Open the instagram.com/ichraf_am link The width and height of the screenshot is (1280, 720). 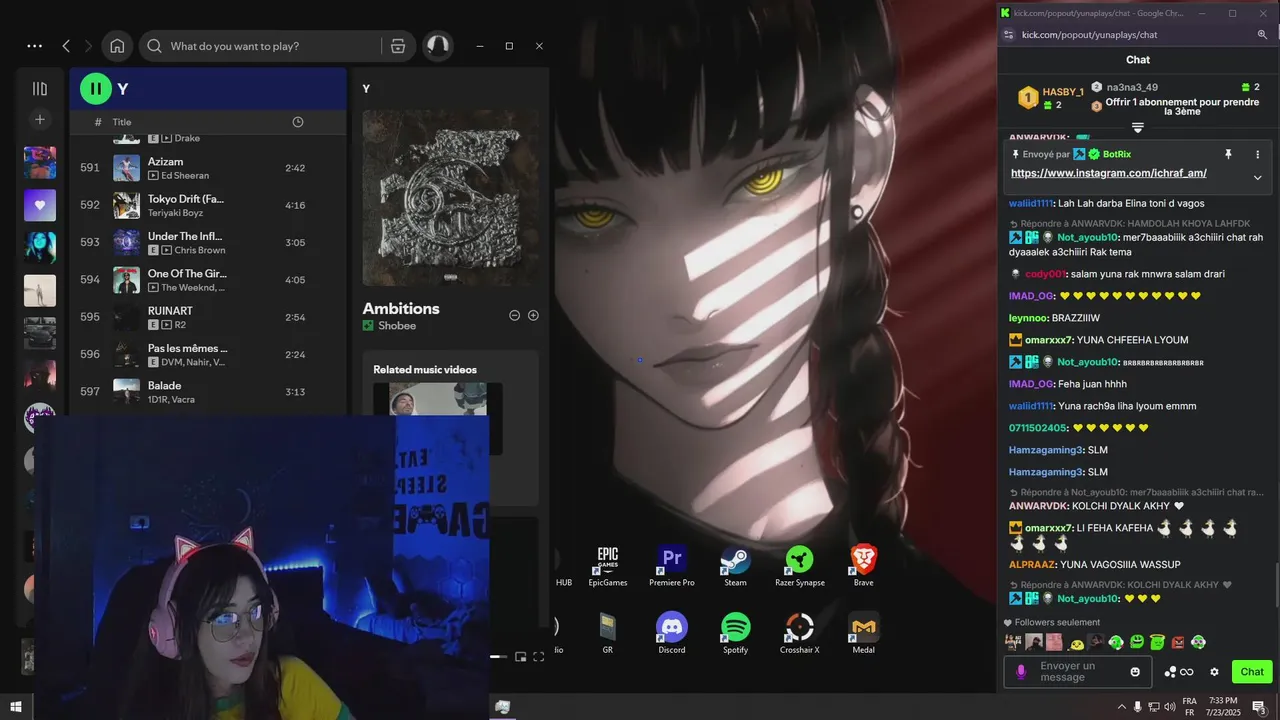[1108, 173]
